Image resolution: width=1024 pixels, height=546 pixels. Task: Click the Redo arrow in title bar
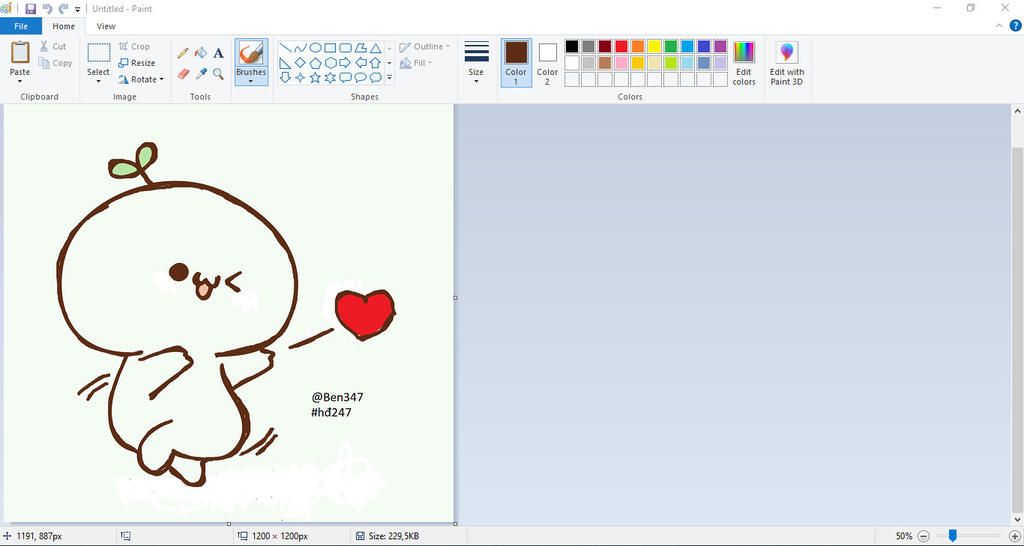[x=63, y=8]
